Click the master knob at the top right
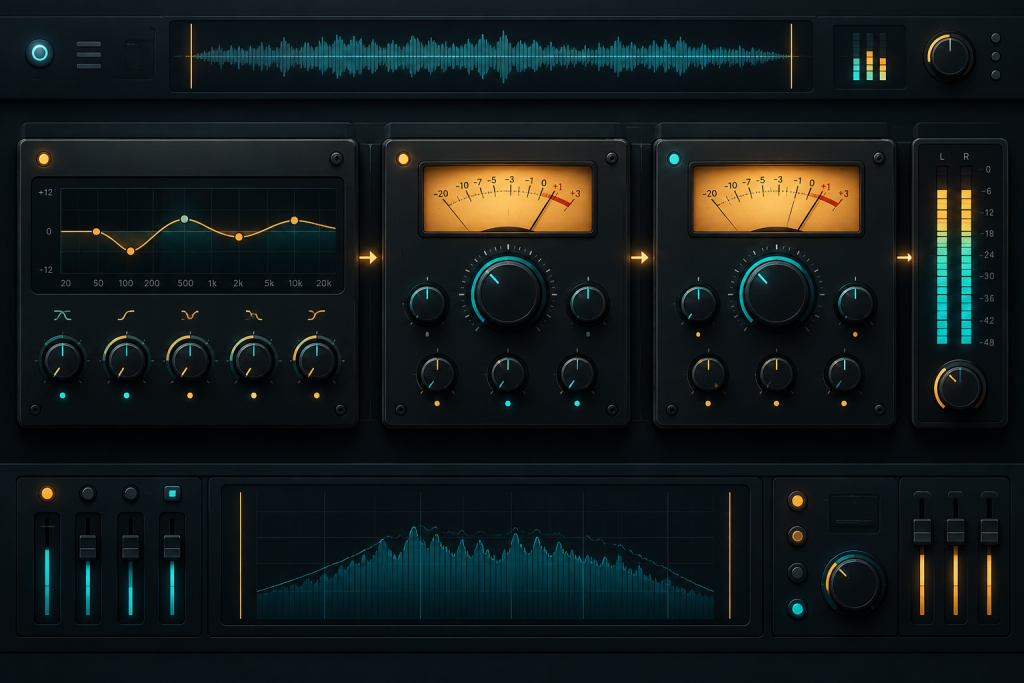The image size is (1024, 683). point(950,56)
